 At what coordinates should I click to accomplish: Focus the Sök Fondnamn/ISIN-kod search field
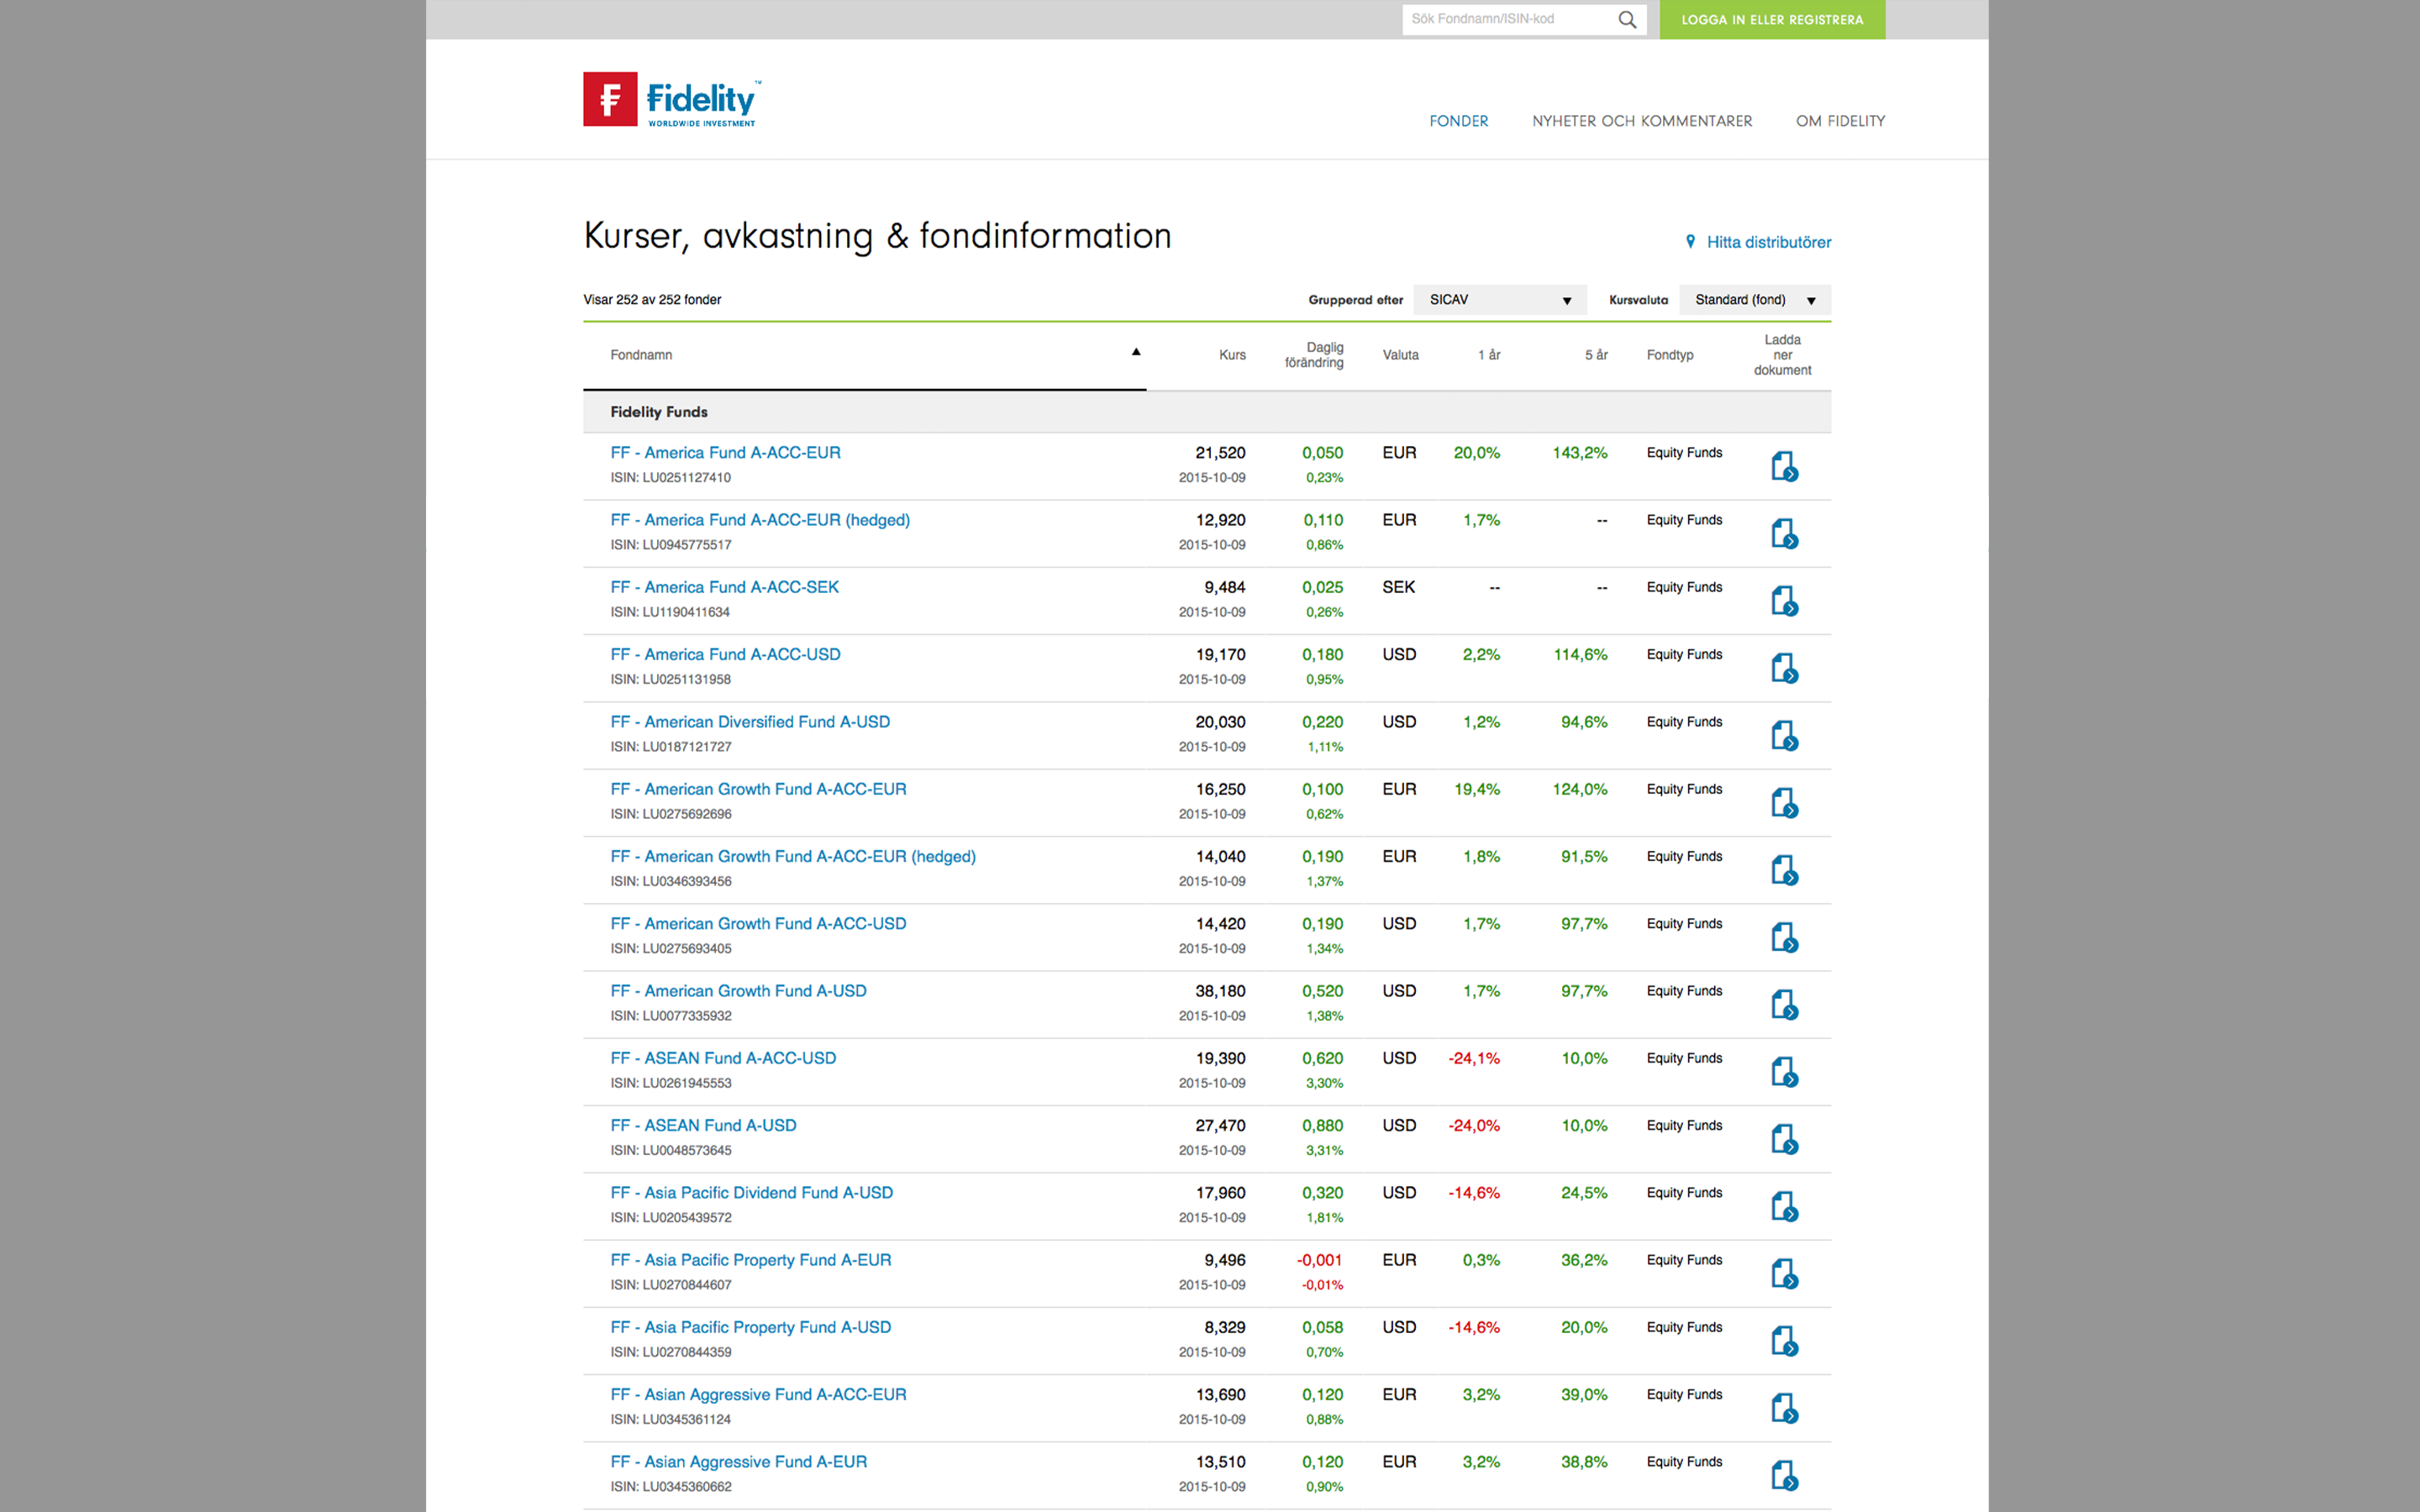tap(1508, 20)
